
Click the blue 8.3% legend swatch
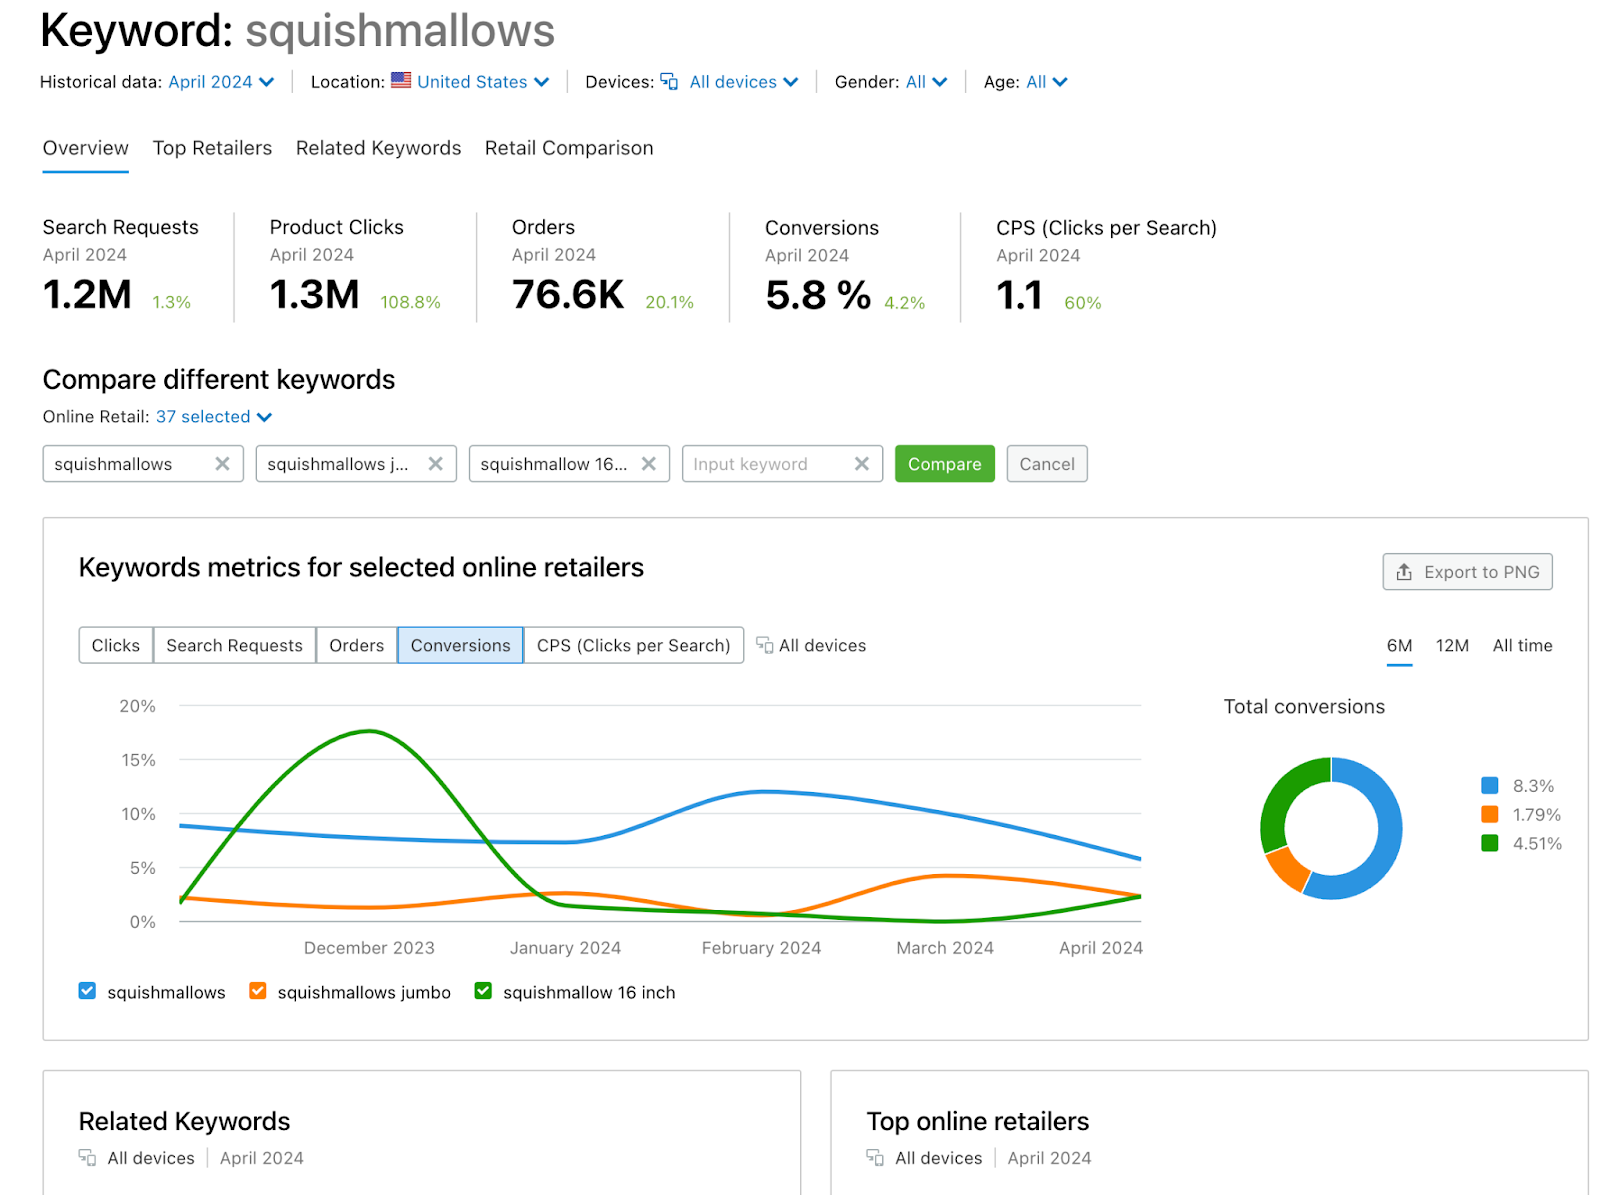(x=1489, y=786)
